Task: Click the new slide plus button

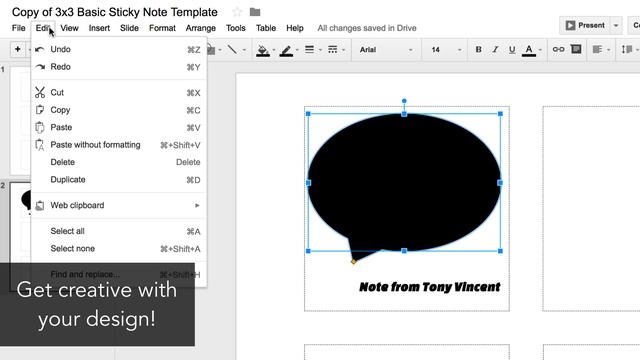Action: point(18,49)
